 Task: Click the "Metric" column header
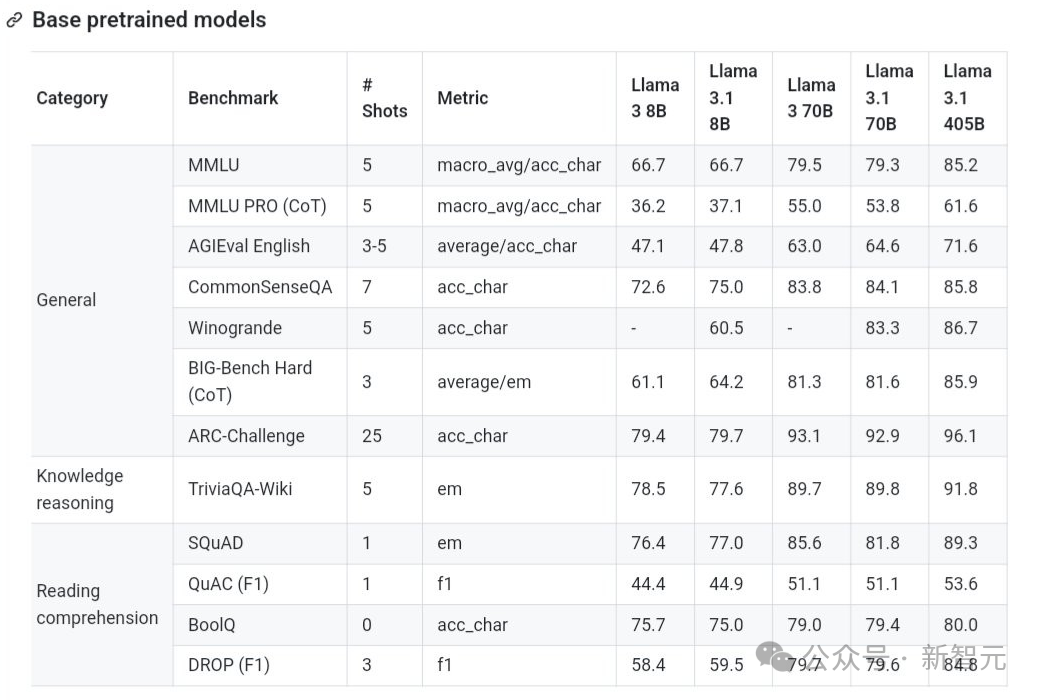[x=462, y=98]
